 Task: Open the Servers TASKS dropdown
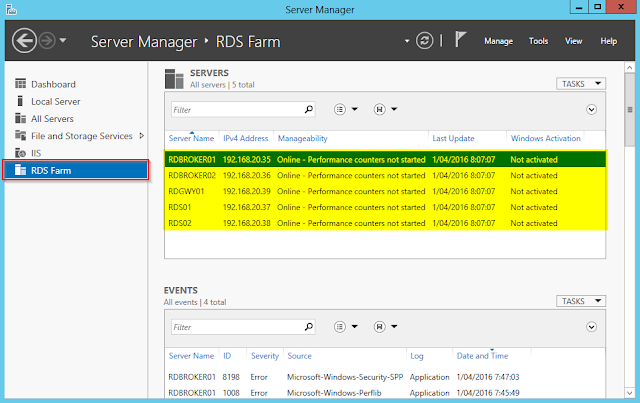coord(581,84)
